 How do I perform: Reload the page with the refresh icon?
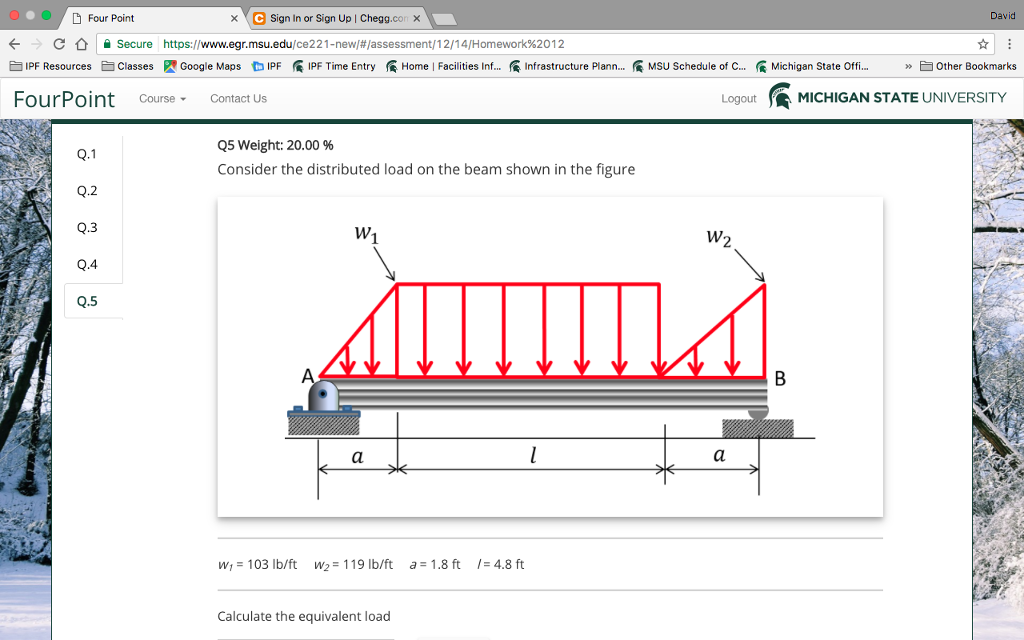(59, 44)
